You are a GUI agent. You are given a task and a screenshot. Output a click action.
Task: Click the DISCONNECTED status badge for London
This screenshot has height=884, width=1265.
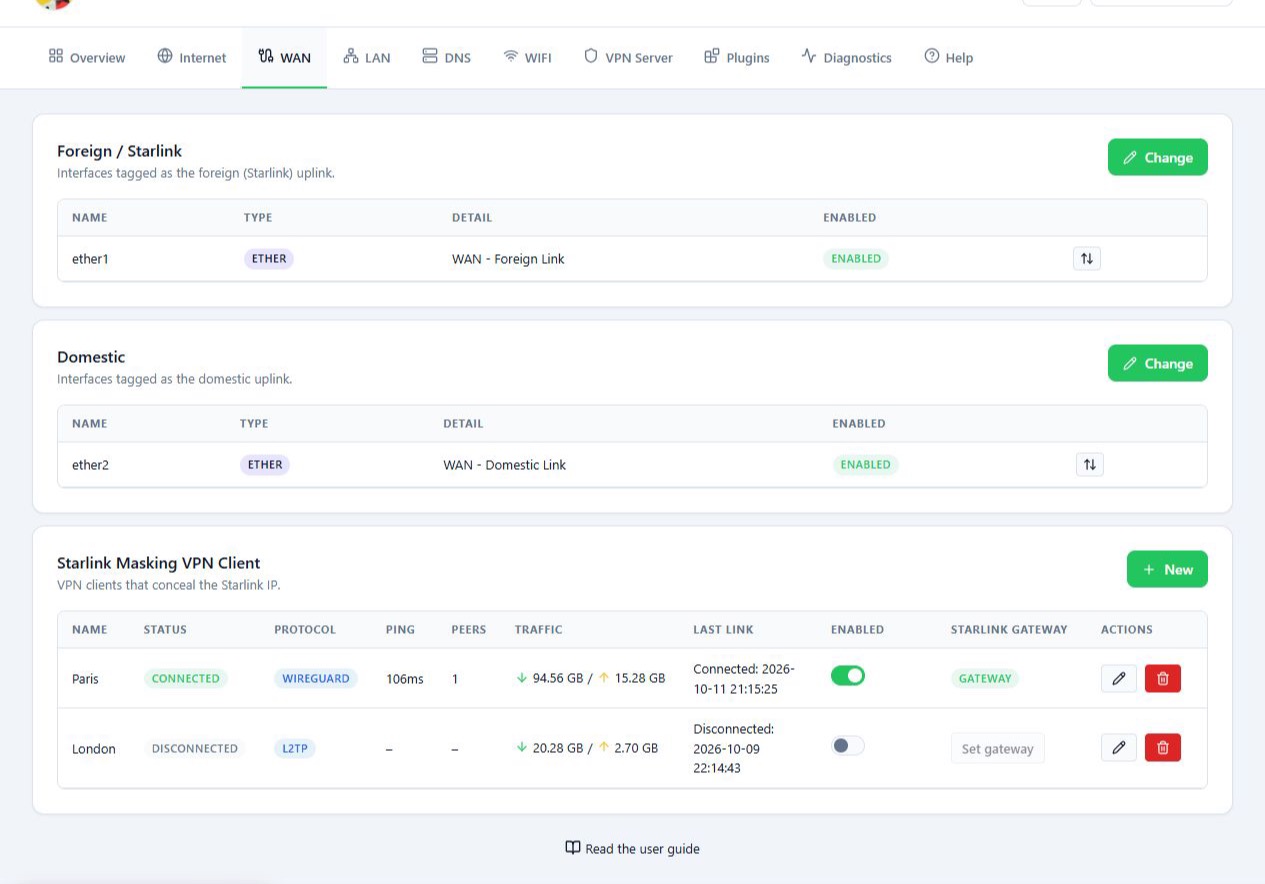194,748
